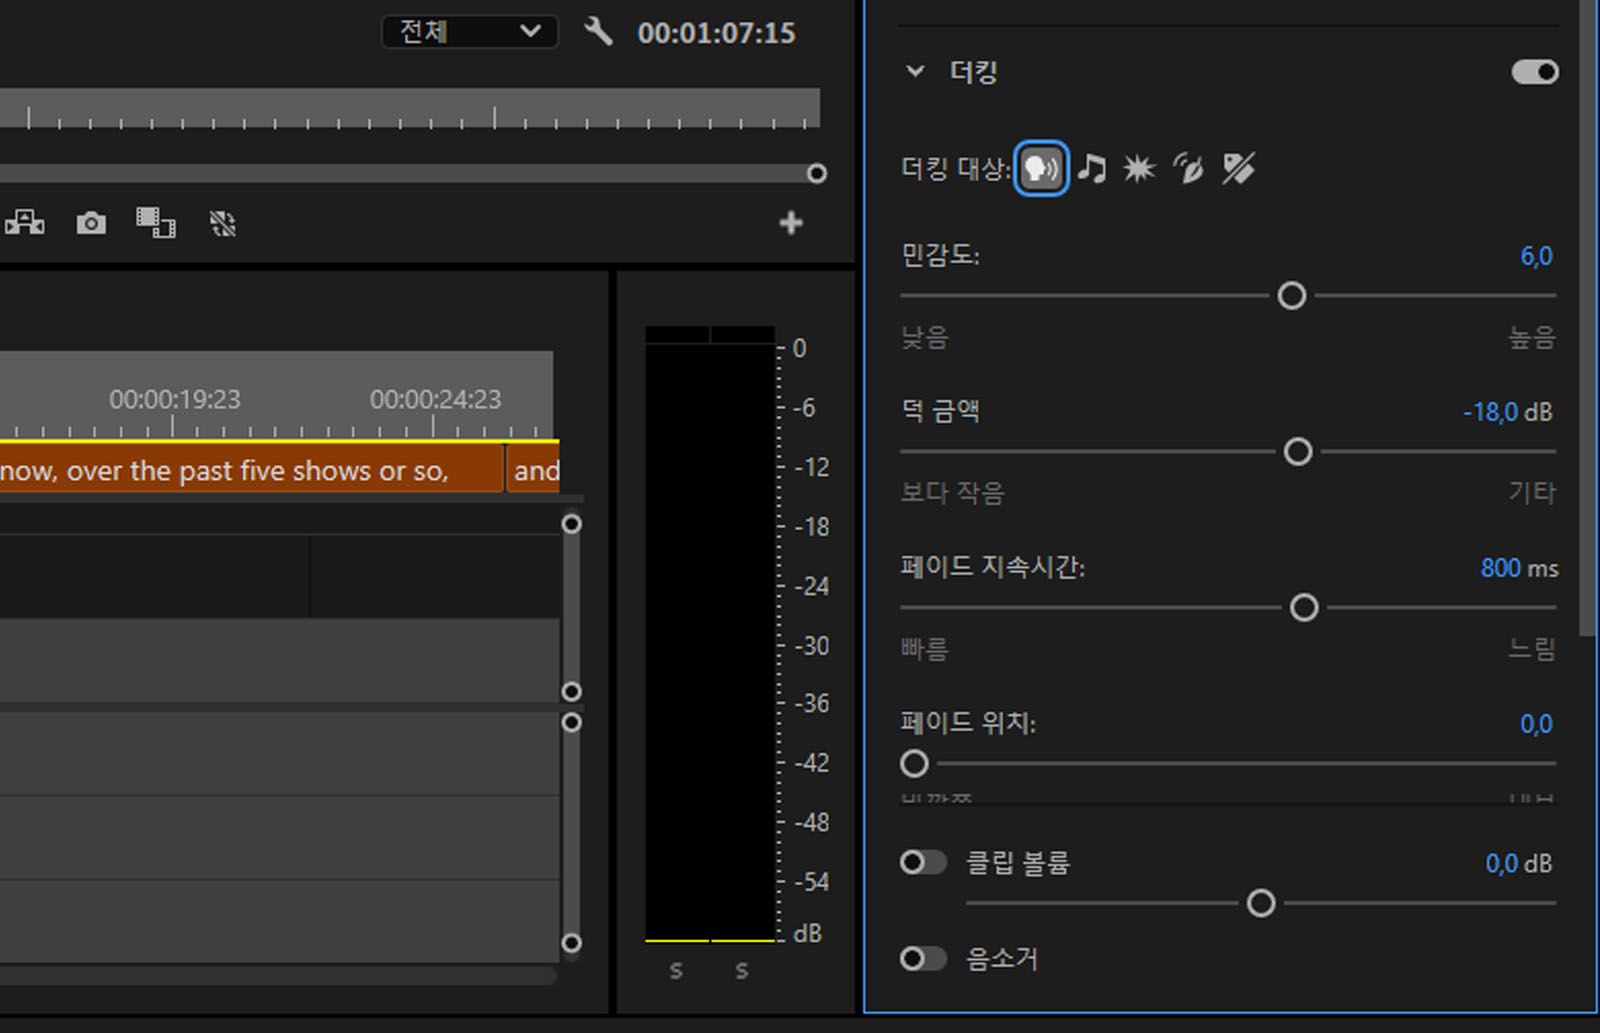This screenshot has height=1033, width=1600.
Task: Click the 더킹 section title
Action: 973,72
